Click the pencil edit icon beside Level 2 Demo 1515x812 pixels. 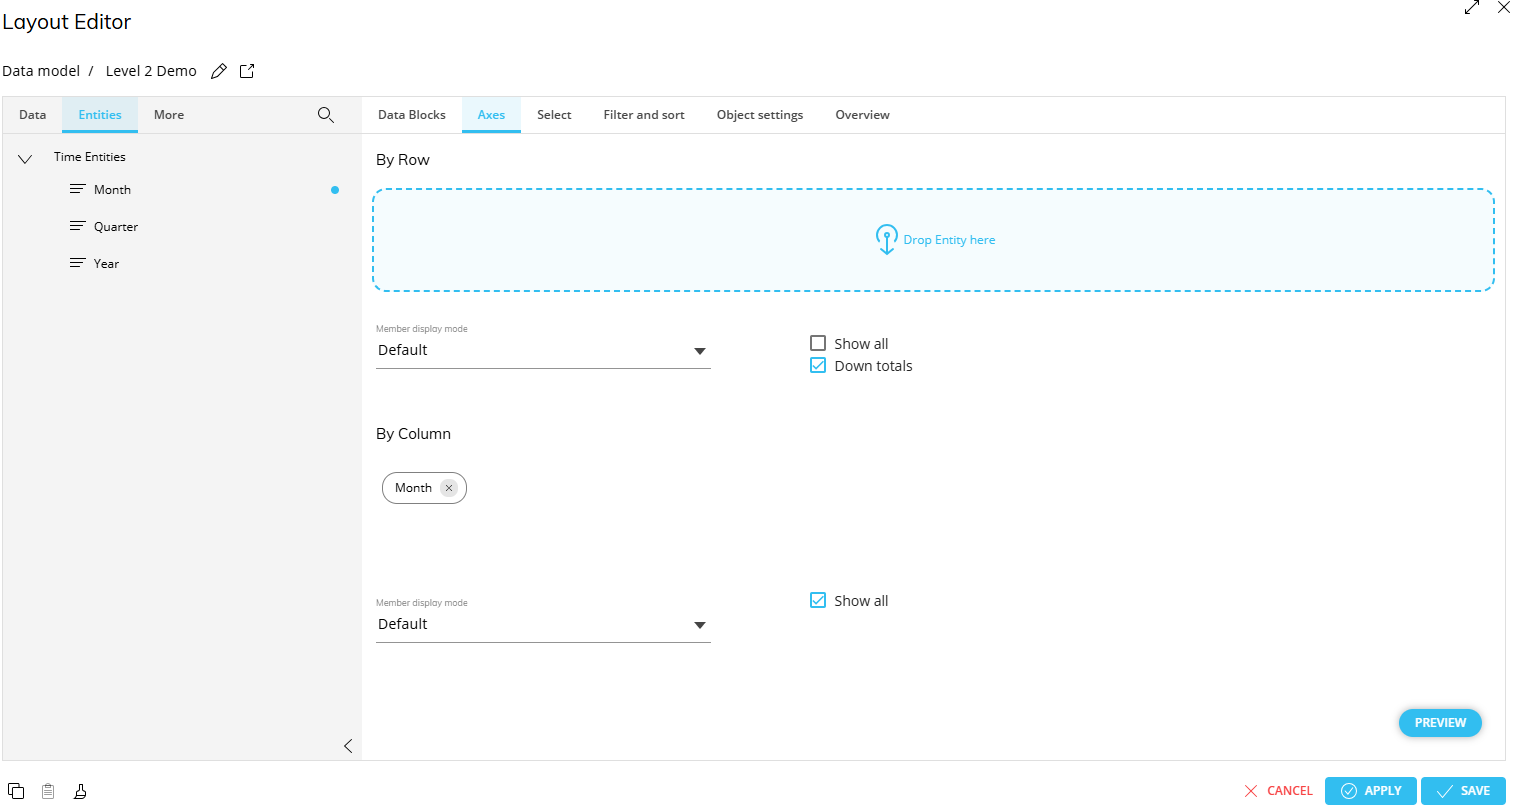pyautogui.click(x=219, y=71)
